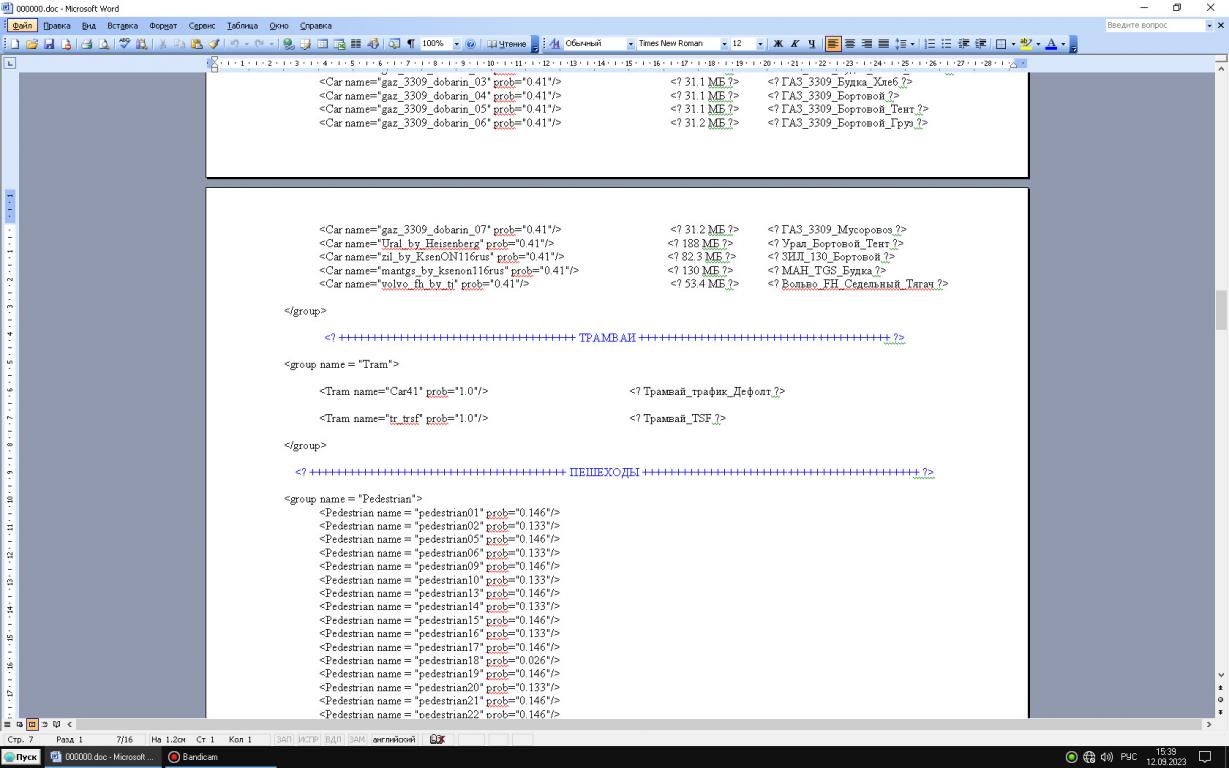Toggle bold formatting (Ж)
The height and width of the screenshot is (768, 1229).
[778, 44]
